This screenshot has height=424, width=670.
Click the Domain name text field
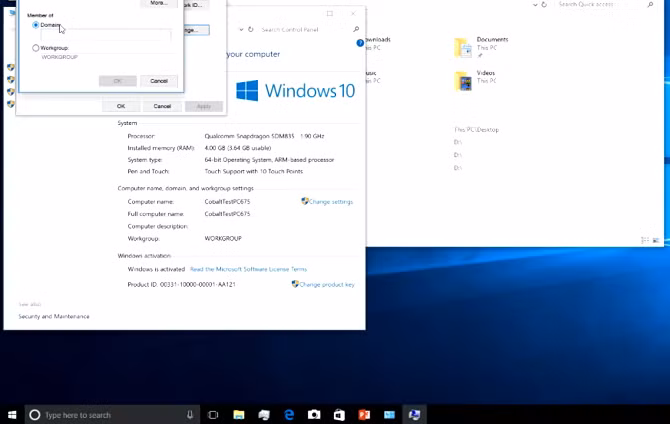point(106,35)
